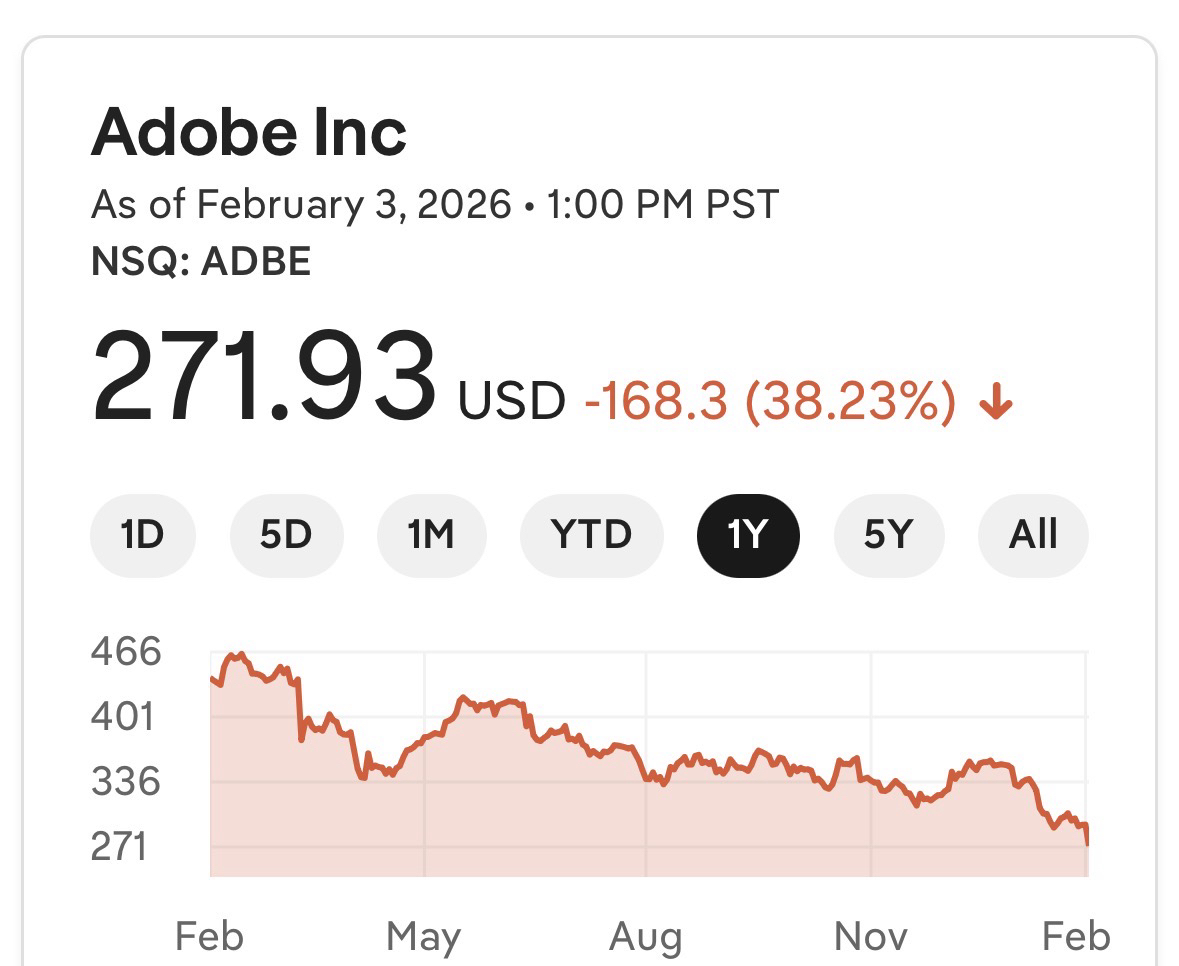
Task: Click the Aug x-axis label
Action: [646, 937]
